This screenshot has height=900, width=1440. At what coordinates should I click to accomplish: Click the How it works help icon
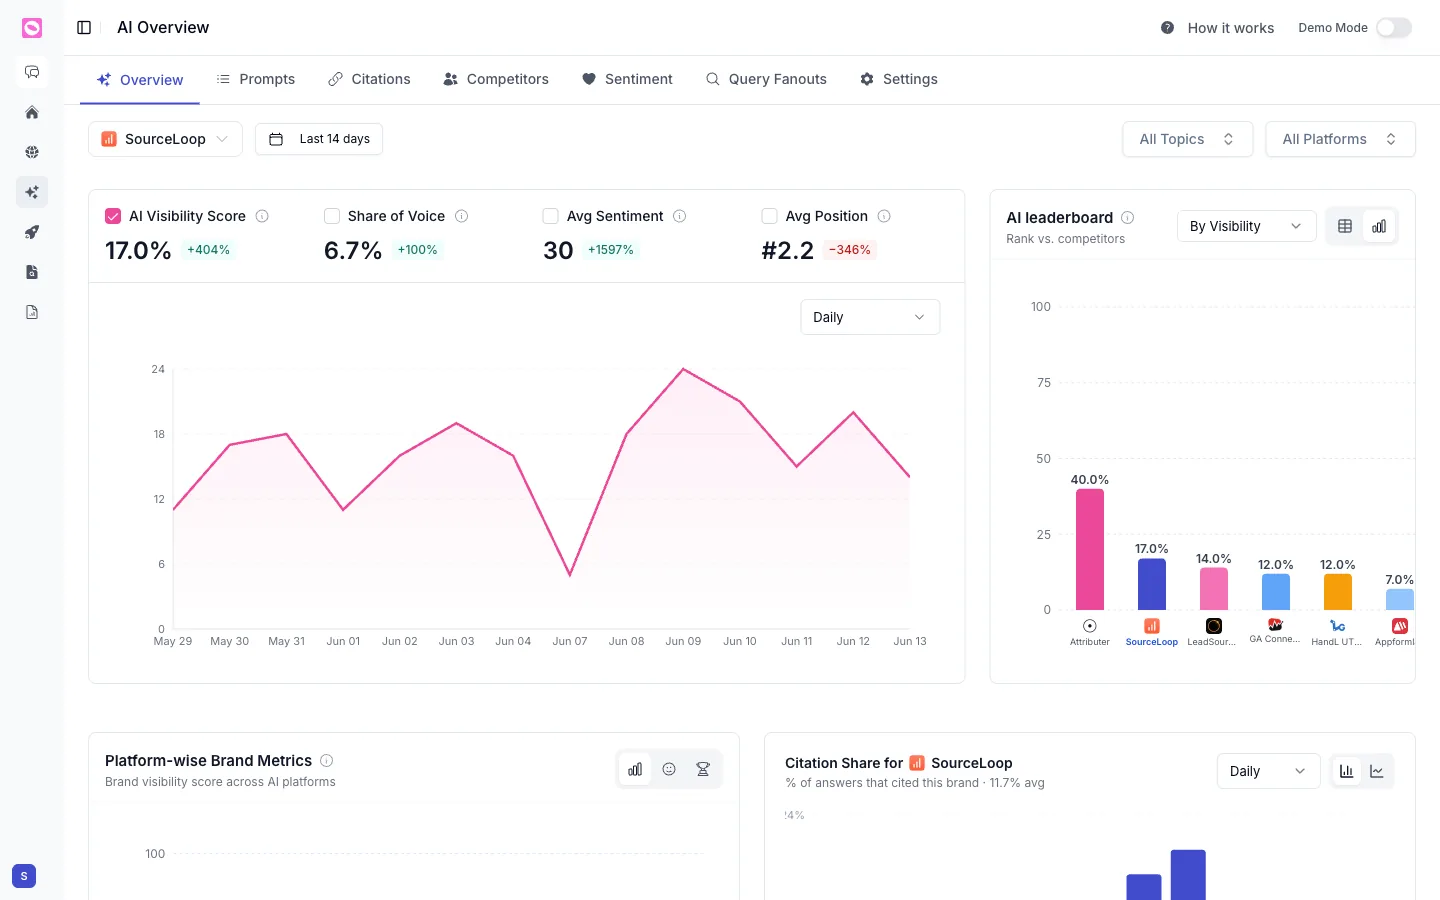[1167, 28]
